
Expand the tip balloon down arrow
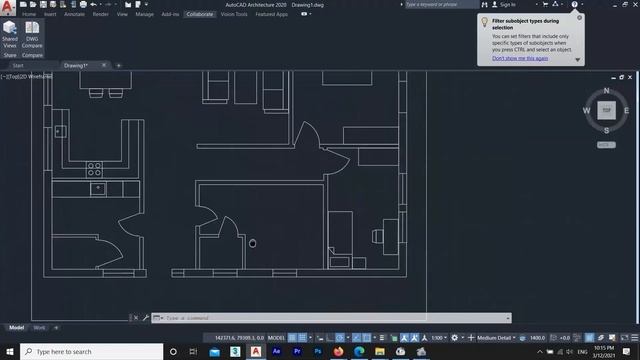pyautogui.click(x=578, y=60)
